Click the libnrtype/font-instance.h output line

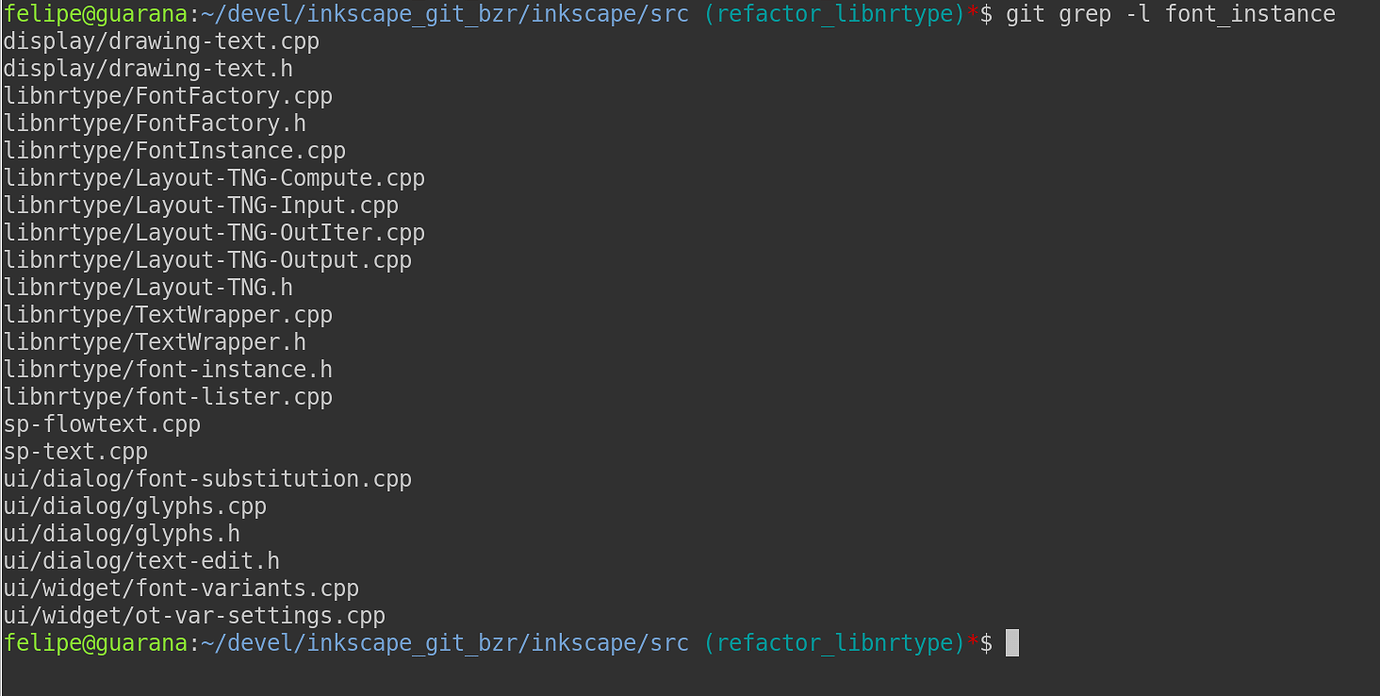point(168,370)
